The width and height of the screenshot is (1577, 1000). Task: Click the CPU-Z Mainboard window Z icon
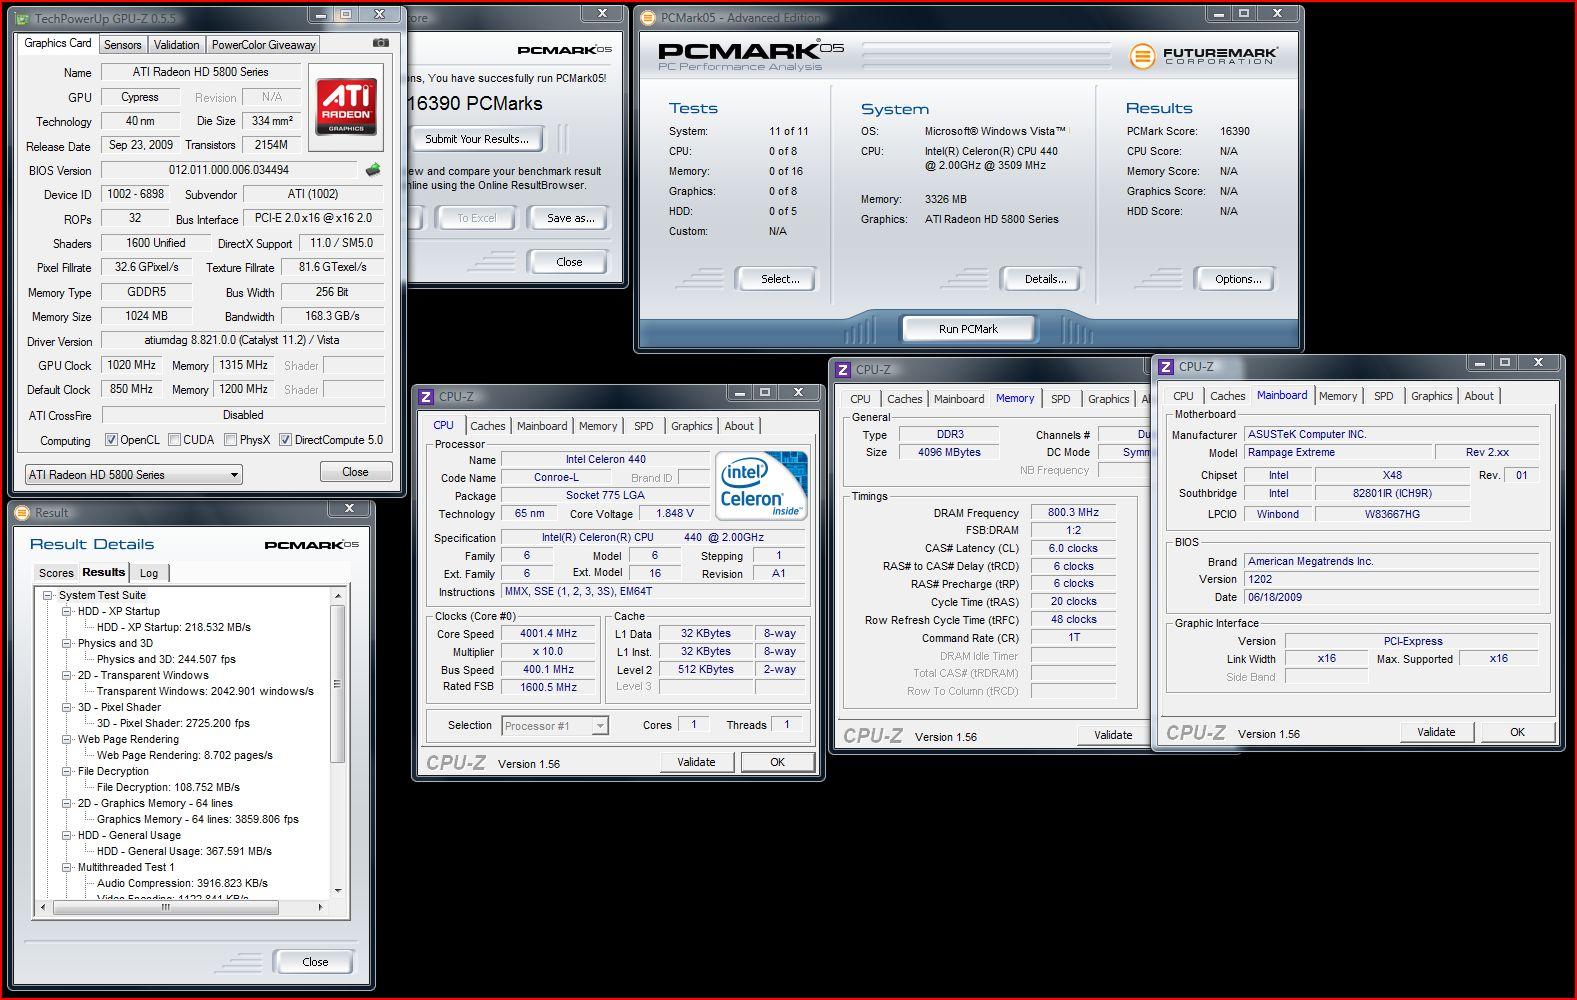click(x=1166, y=366)
